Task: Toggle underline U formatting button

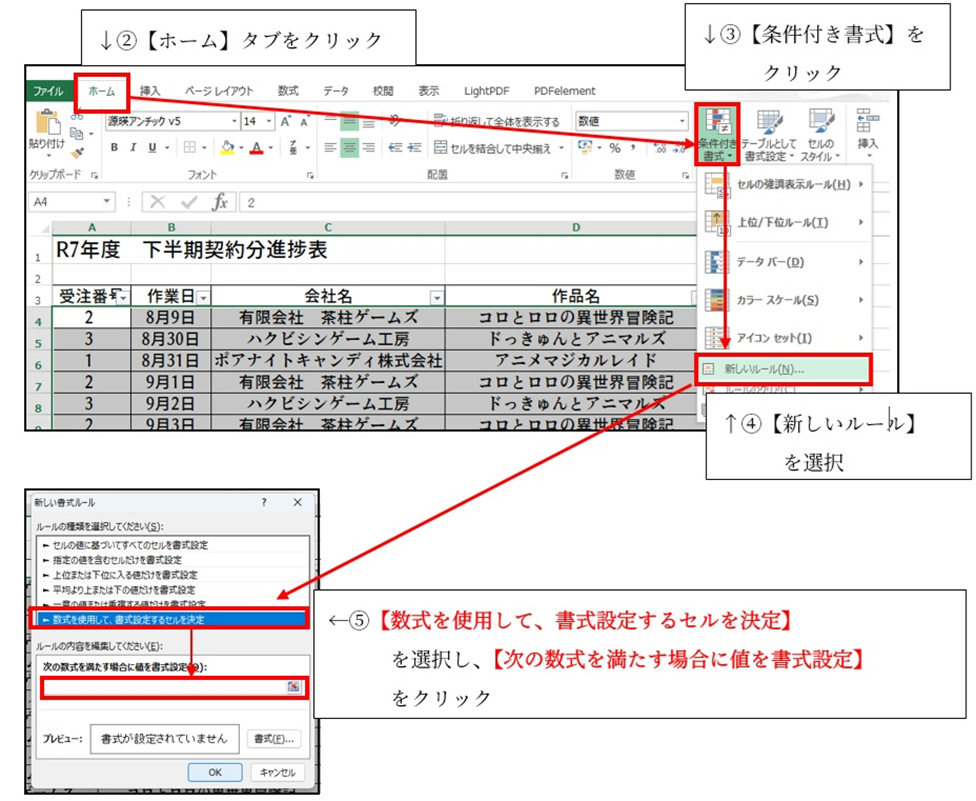Action: (152, 148)
